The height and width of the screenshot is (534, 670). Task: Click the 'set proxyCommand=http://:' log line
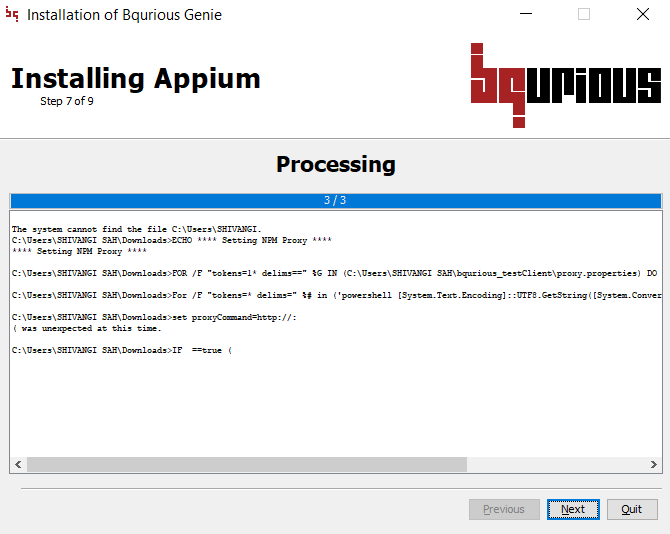[x=154, y=317]
